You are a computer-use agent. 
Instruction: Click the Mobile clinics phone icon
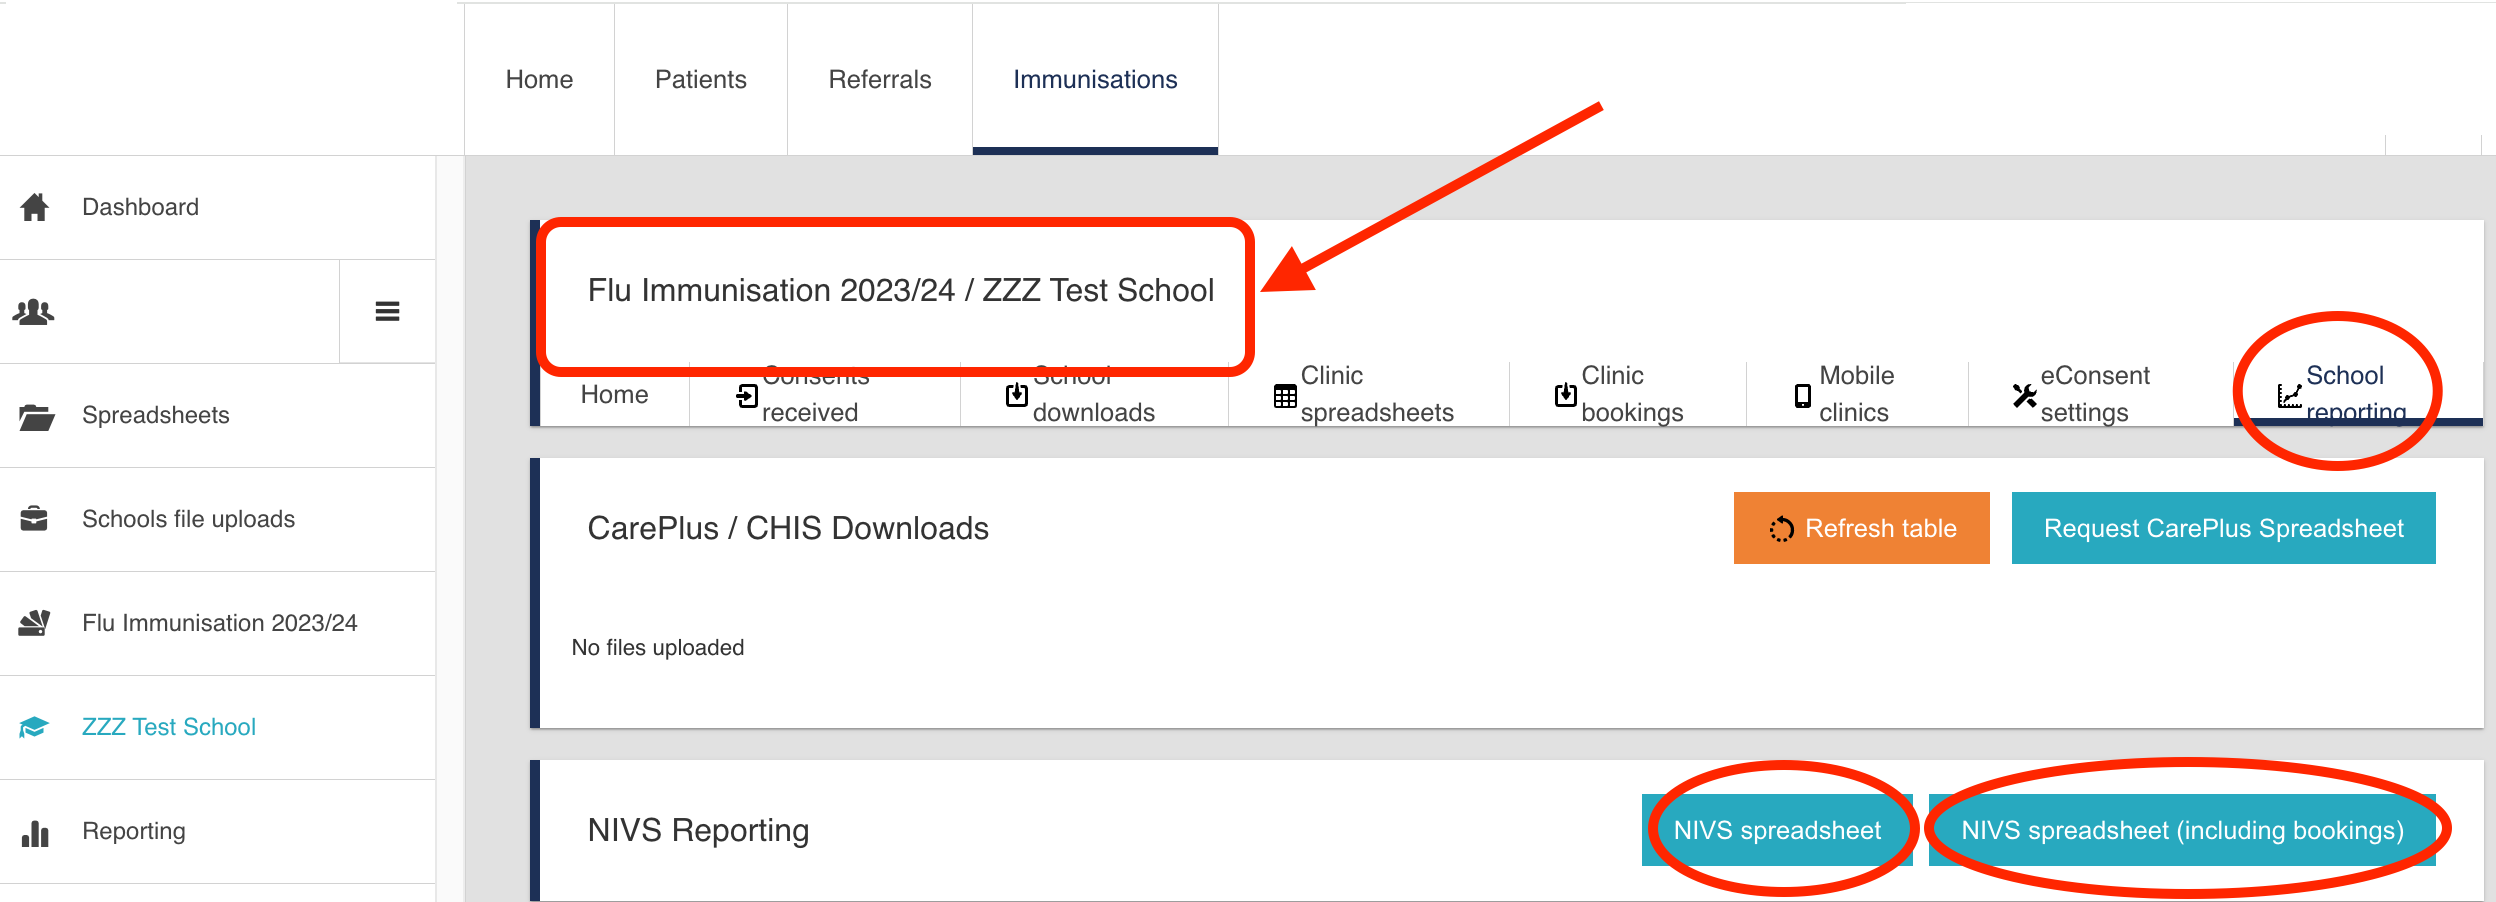coord(1802,396)
